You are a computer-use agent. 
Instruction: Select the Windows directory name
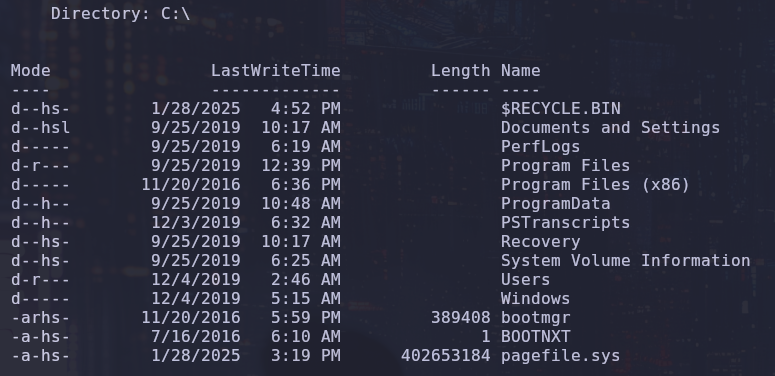coord(535,298)
